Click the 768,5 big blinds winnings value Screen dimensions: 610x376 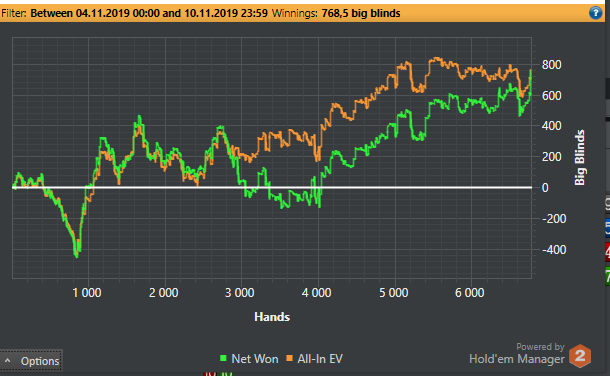[x=361, y=13]
